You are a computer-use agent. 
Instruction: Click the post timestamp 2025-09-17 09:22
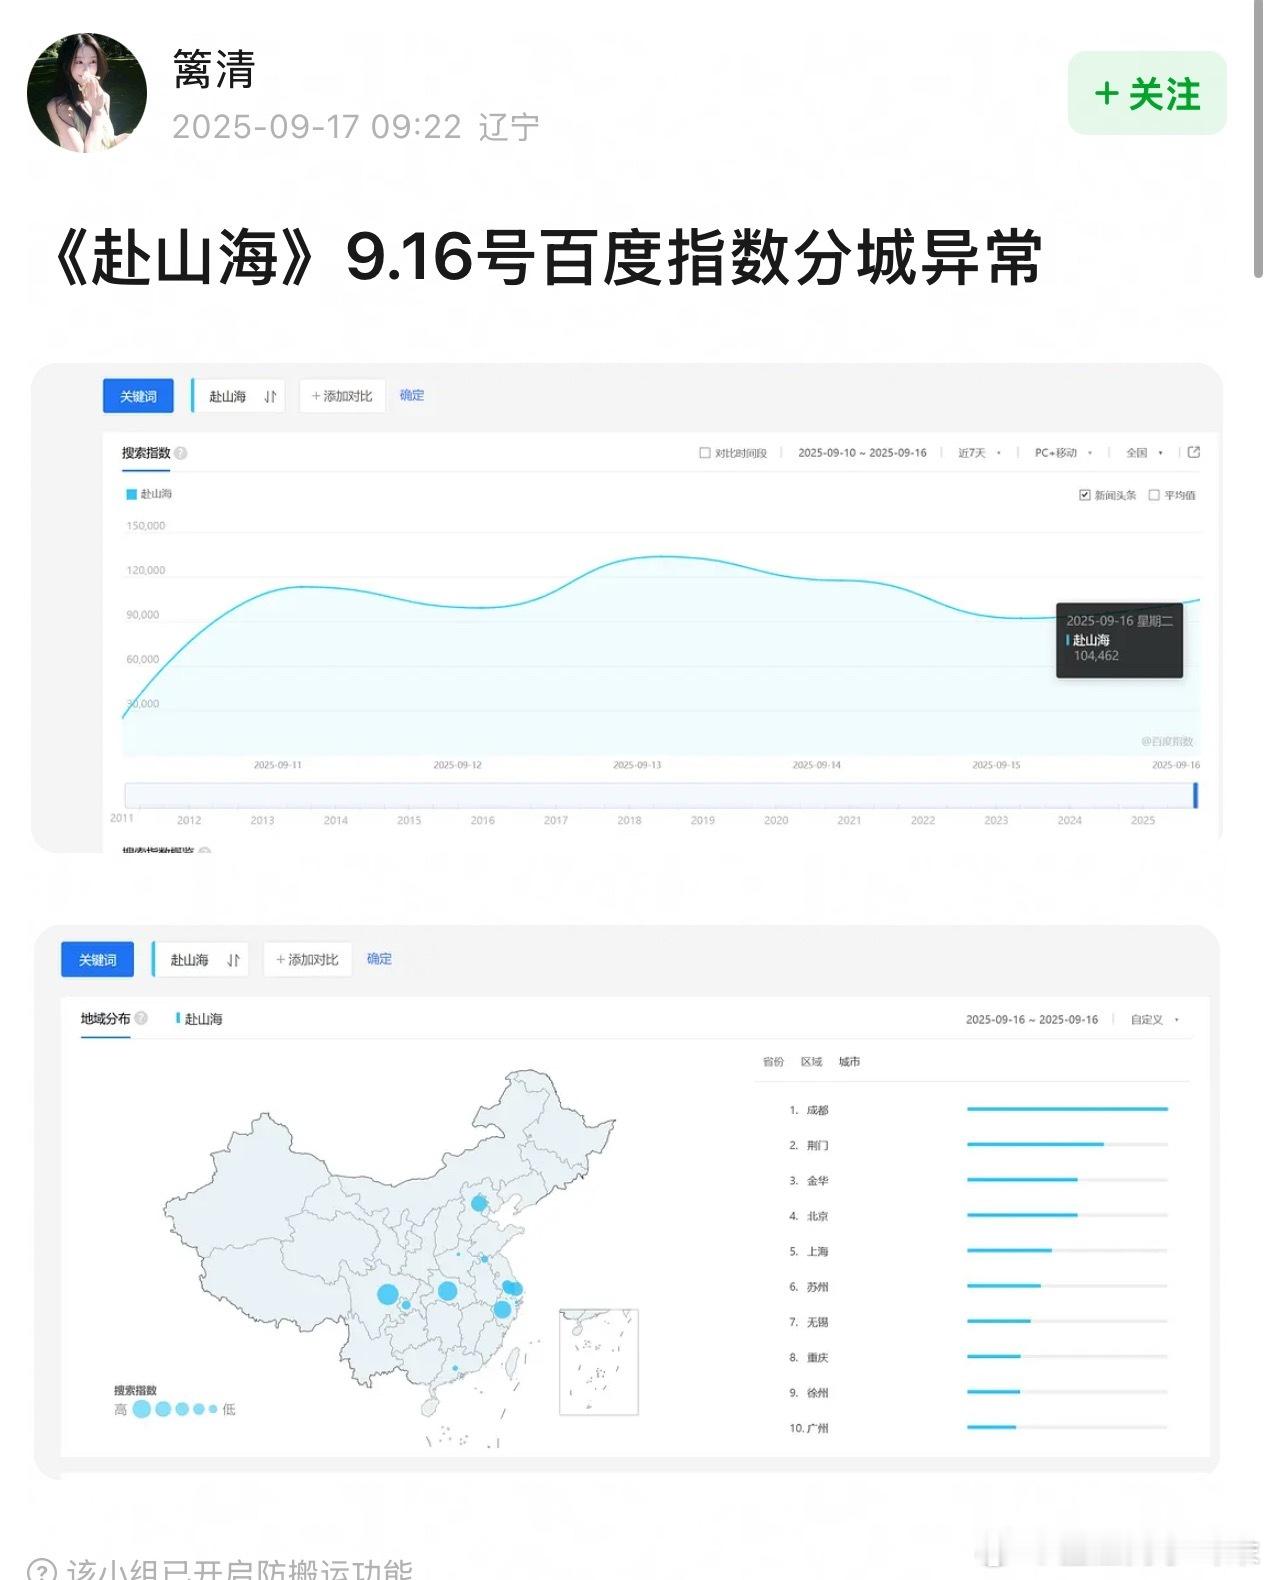coord(317,127)
